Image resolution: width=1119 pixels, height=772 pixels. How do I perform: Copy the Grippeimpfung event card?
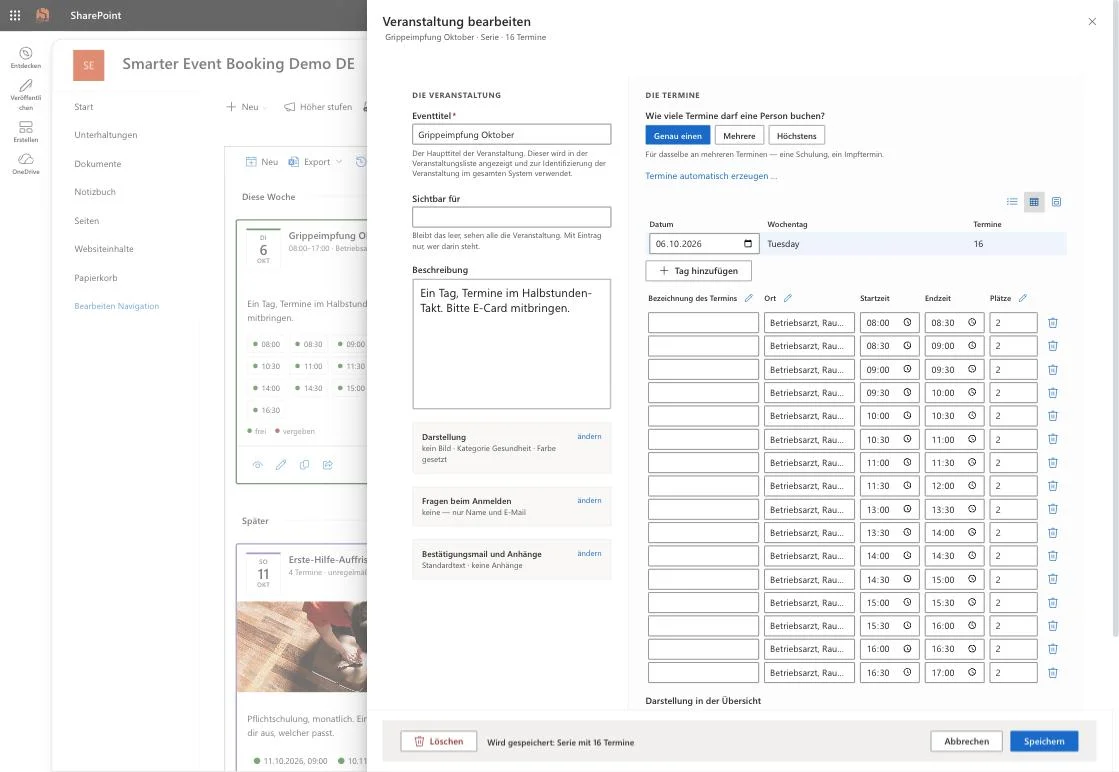point(305,464)
